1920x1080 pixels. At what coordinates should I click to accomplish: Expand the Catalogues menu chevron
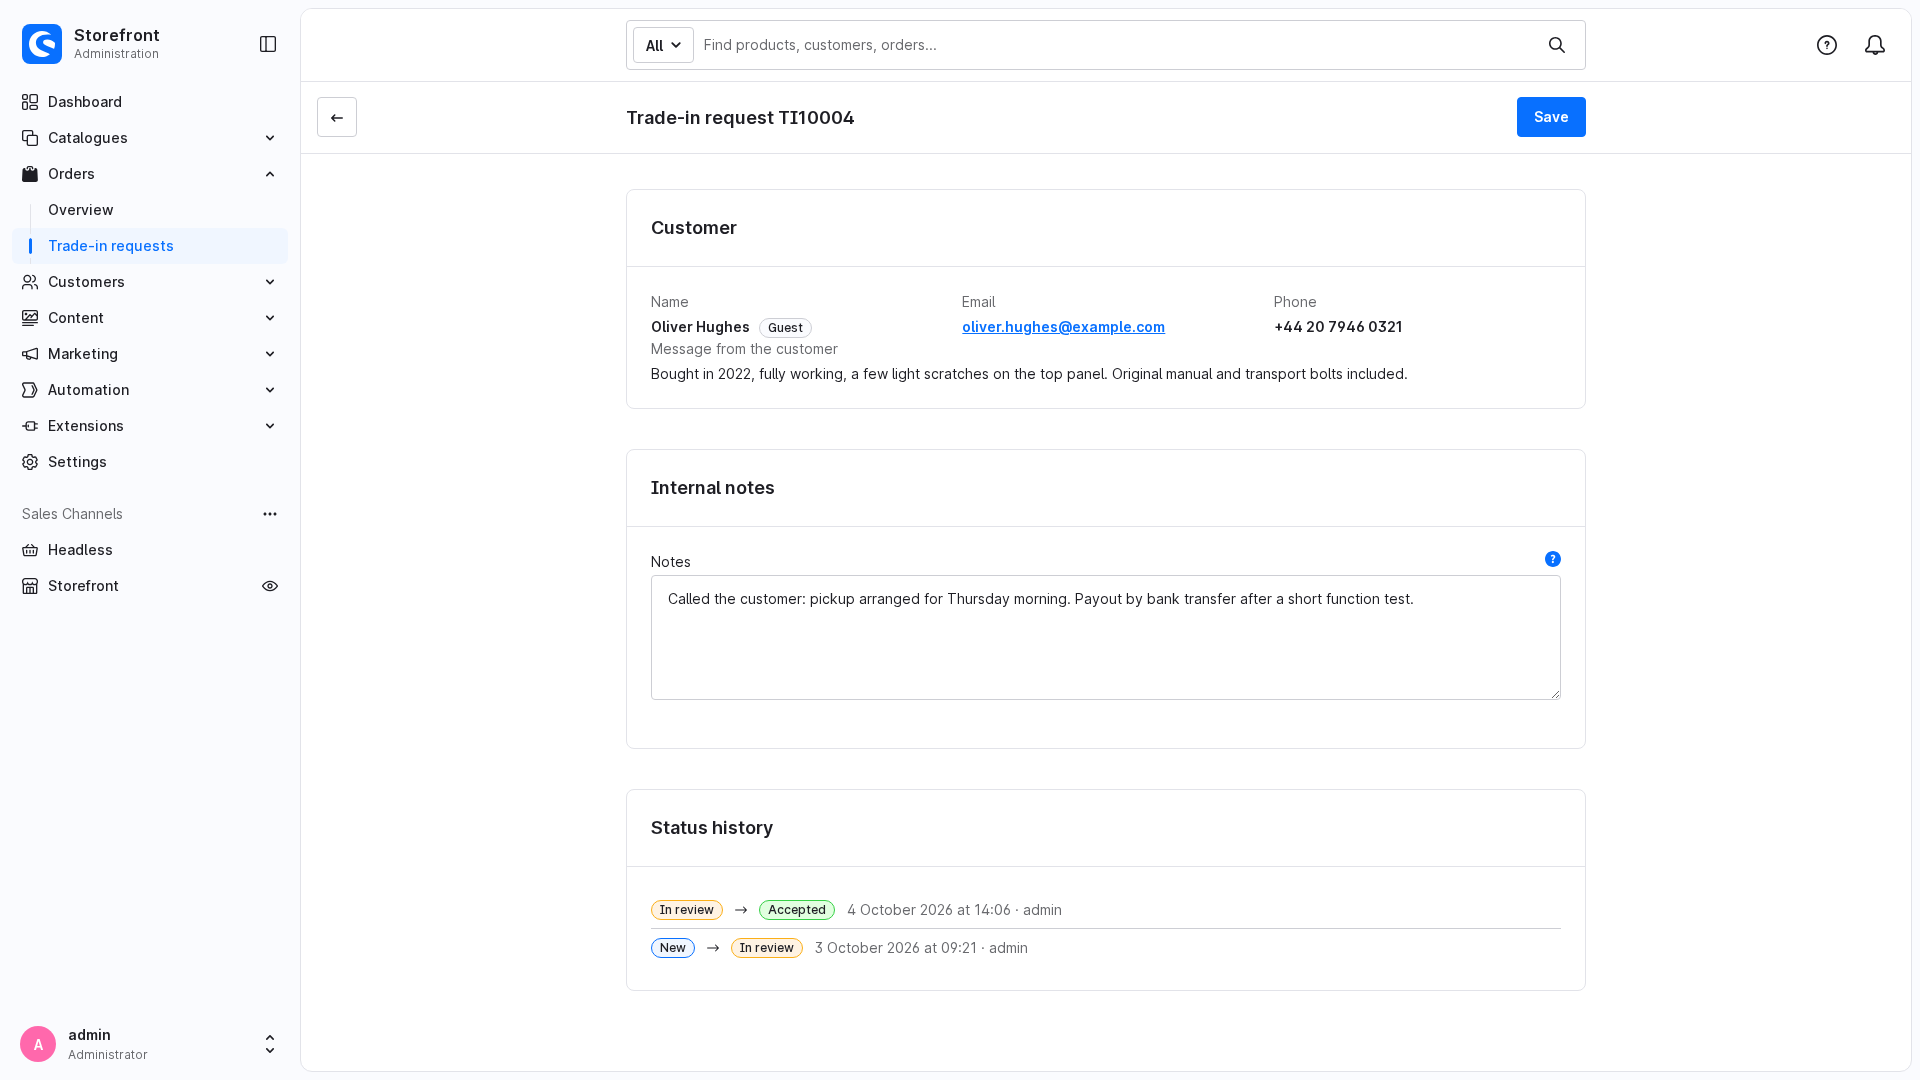pyautogui.click(x=270, y=138)
